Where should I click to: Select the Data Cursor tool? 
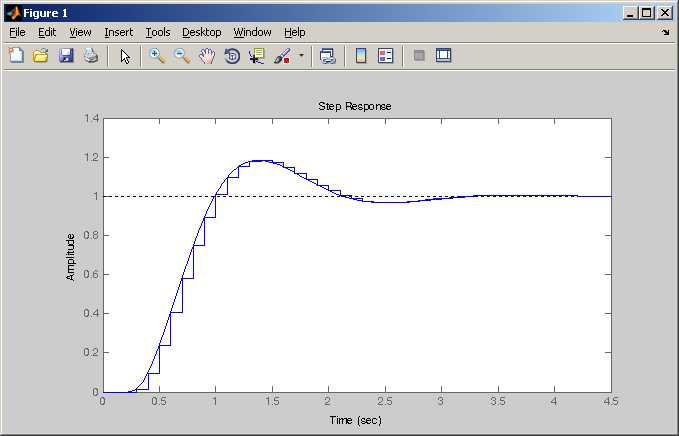[x=257, y=56]
